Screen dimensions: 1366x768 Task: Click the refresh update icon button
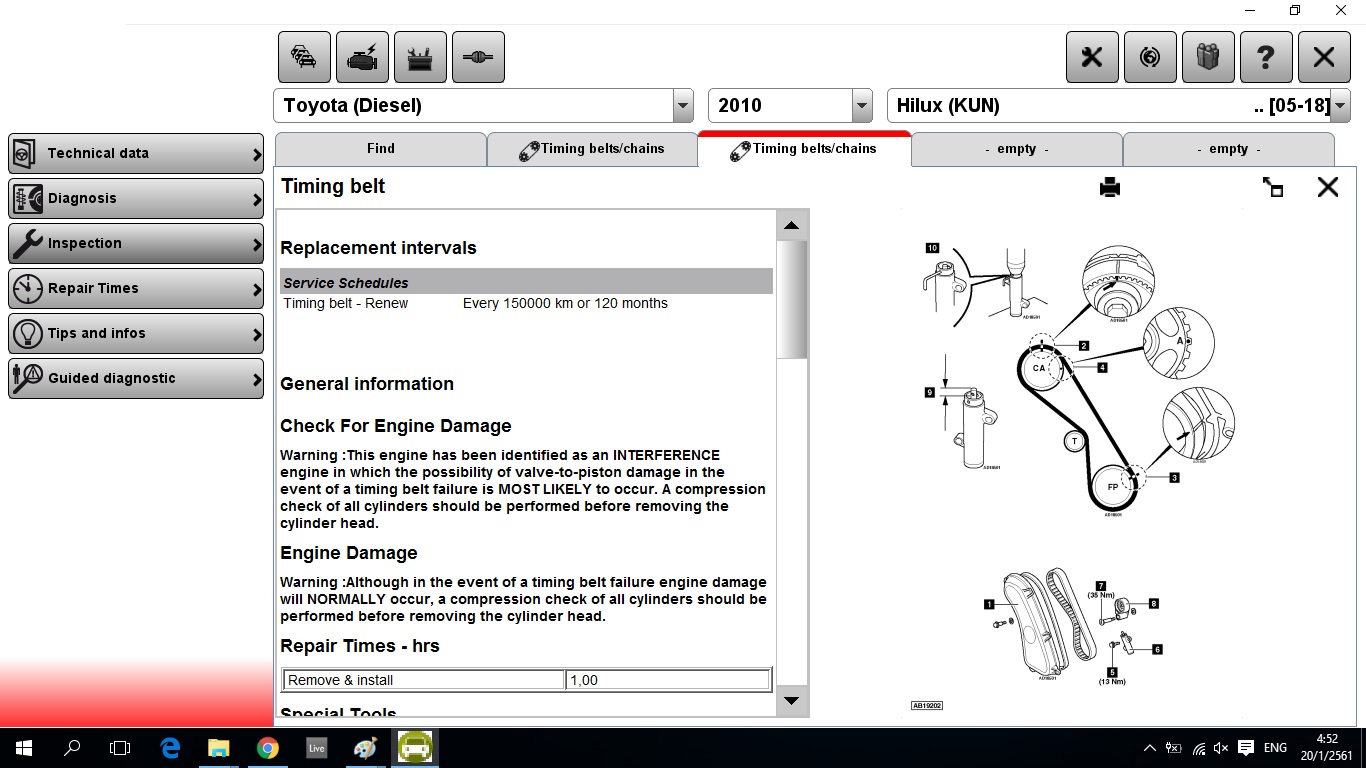(x=1150, y=57)
